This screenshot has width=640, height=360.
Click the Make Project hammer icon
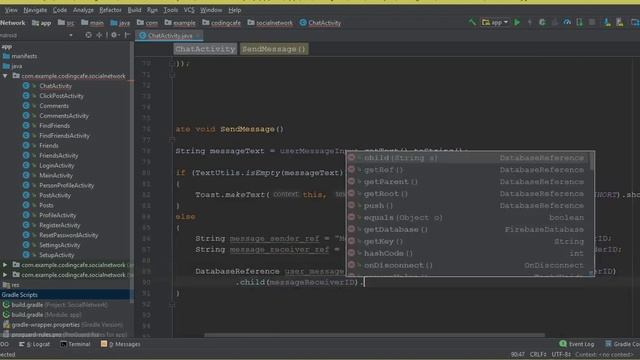point(472,22)
